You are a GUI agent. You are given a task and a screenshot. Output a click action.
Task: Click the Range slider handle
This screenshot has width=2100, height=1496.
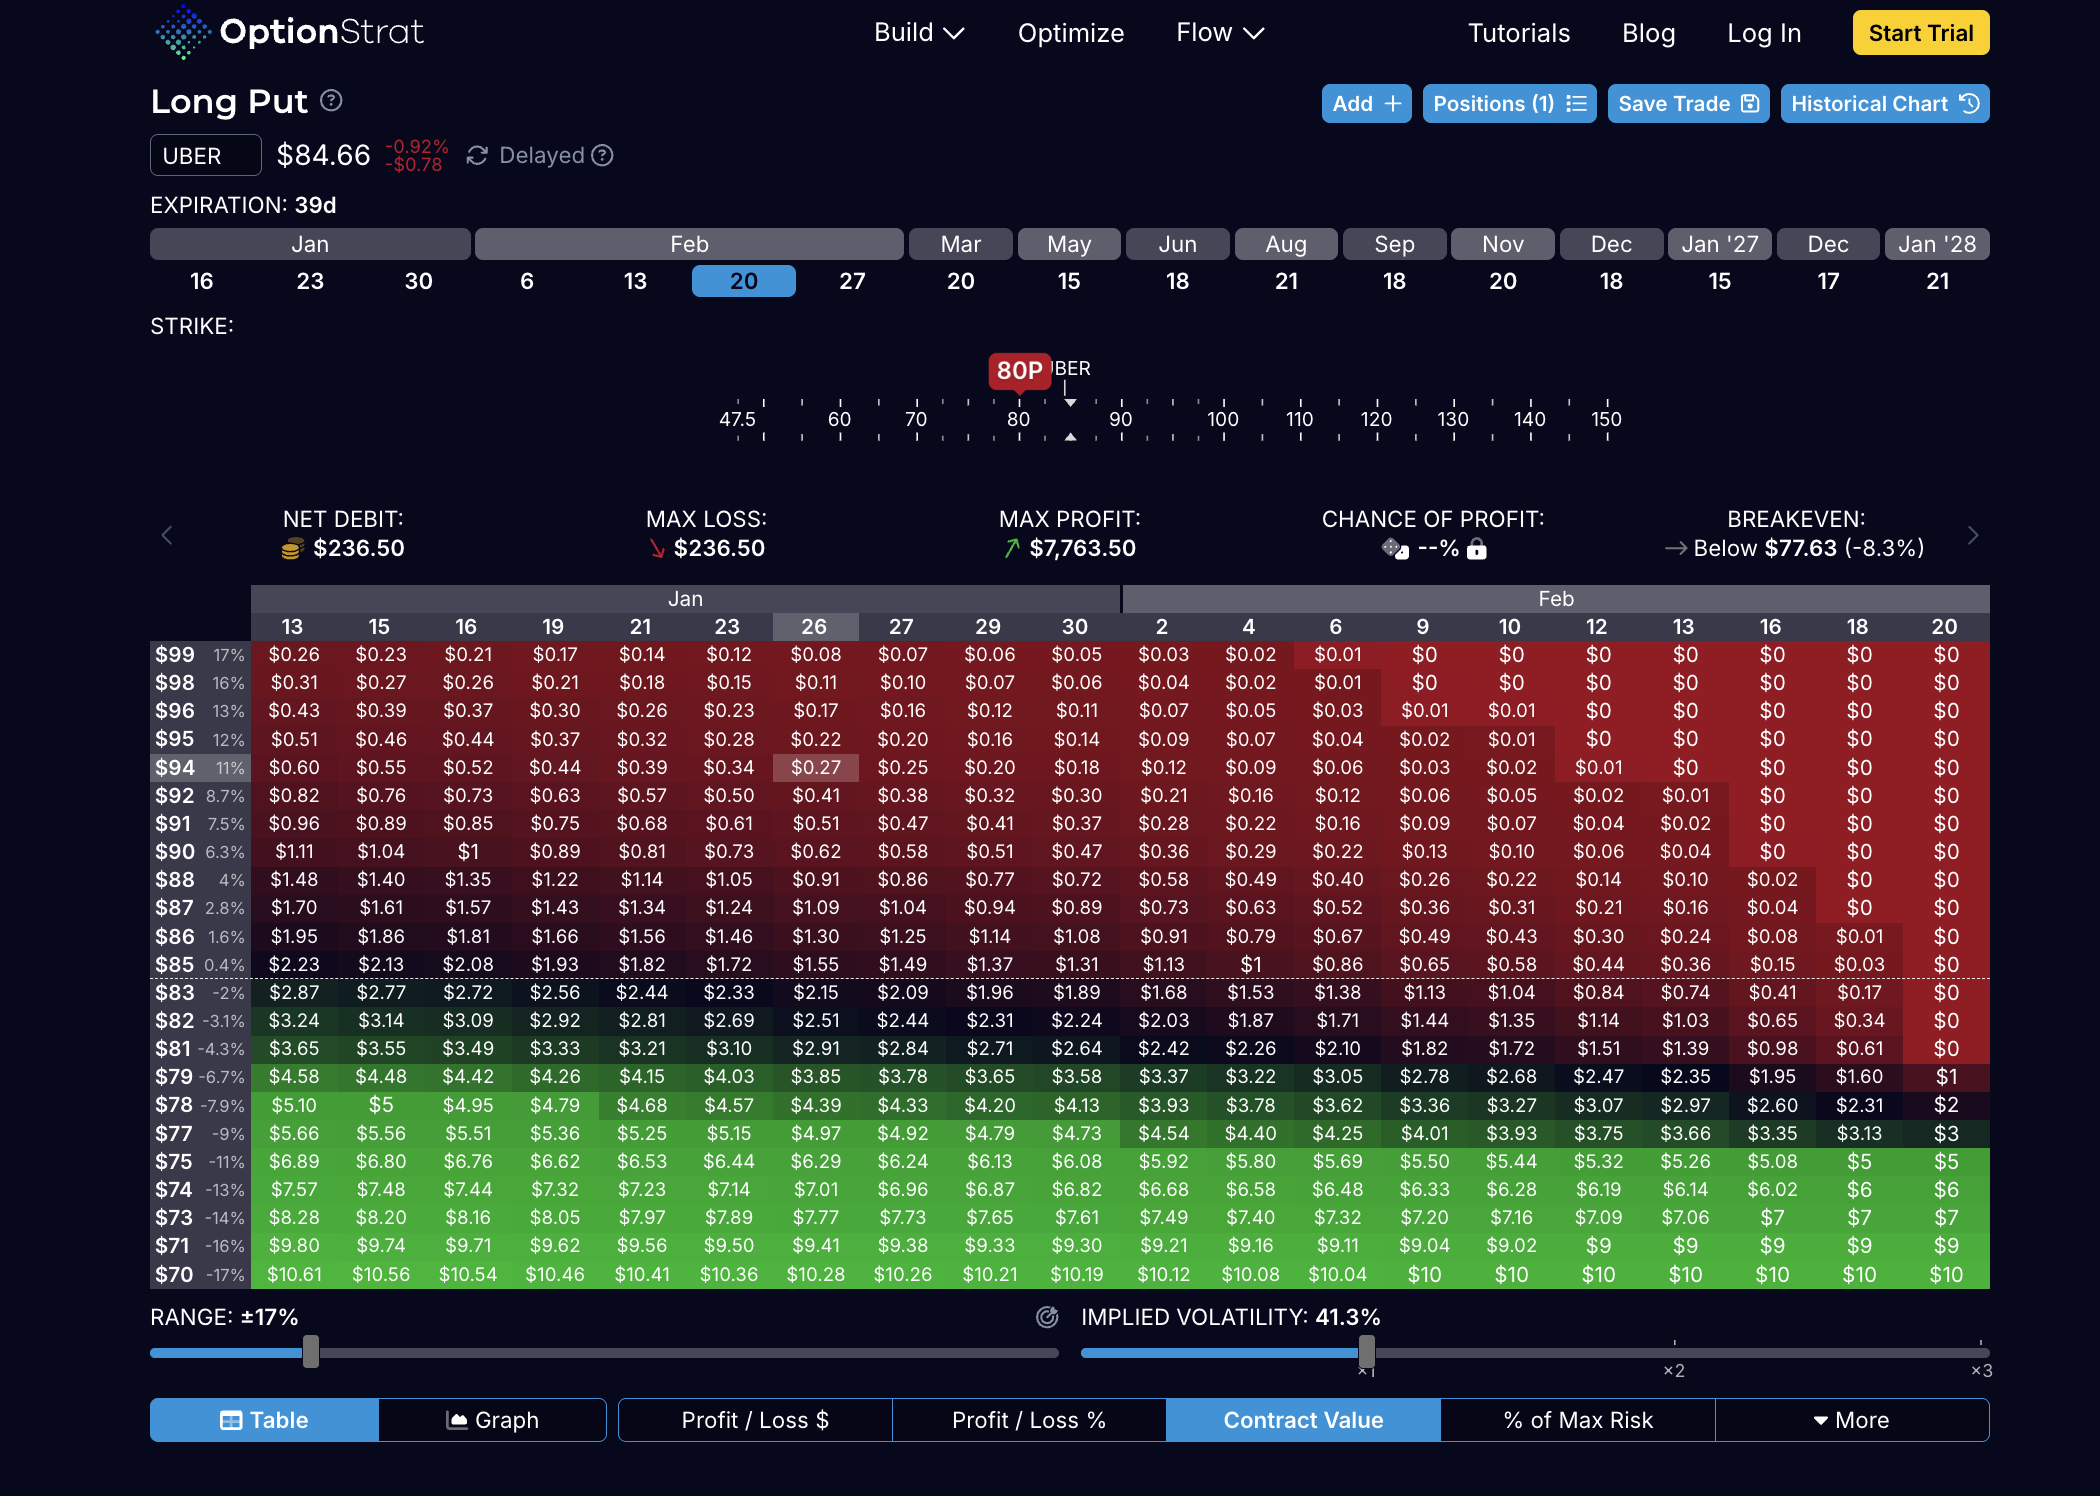(x=311, y=1352)
